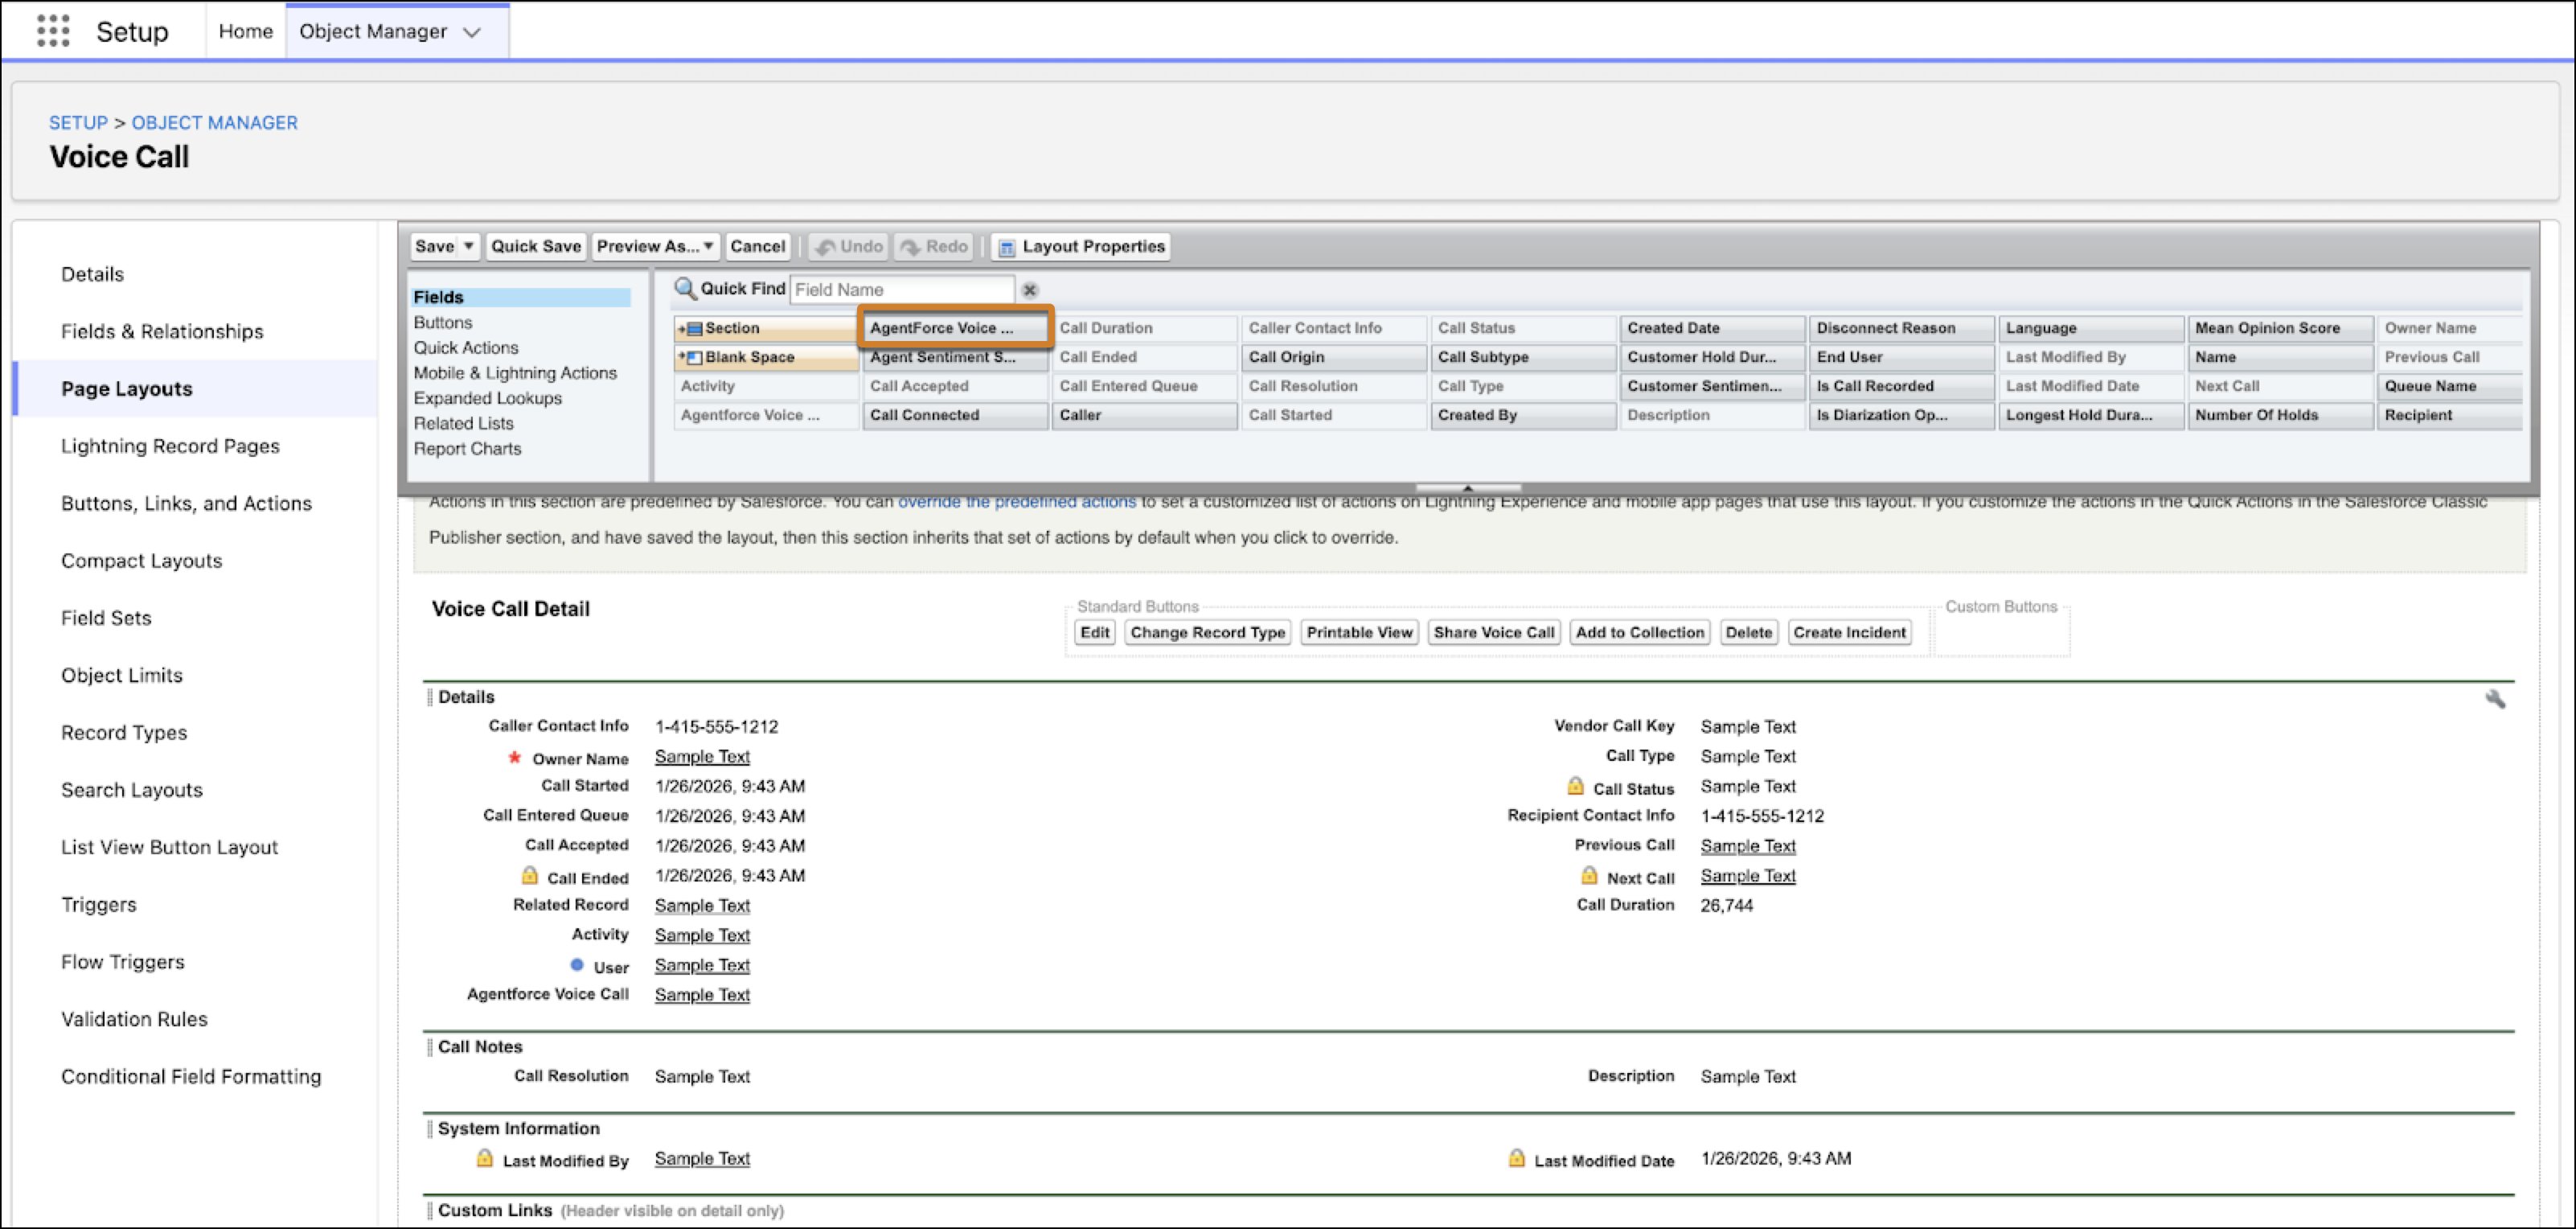Viewport: 2576px width, 1229px height.
Task: Click the Delete standard button
Action: (x=1748, y=632)
